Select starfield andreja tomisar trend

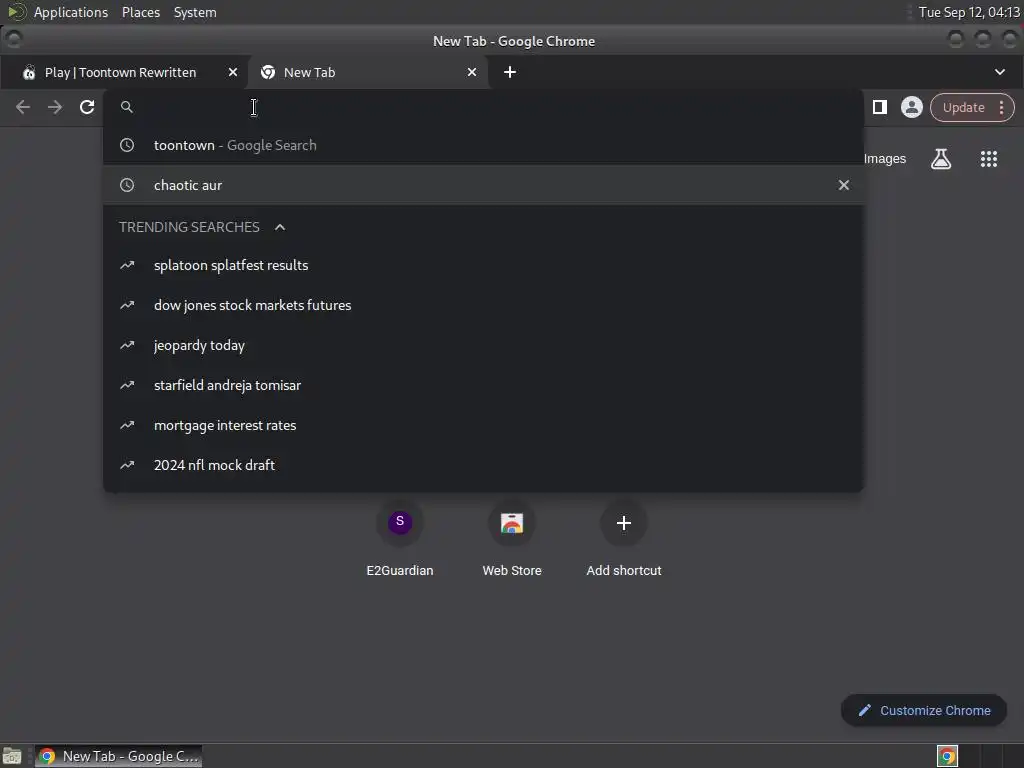click(483, 385)
